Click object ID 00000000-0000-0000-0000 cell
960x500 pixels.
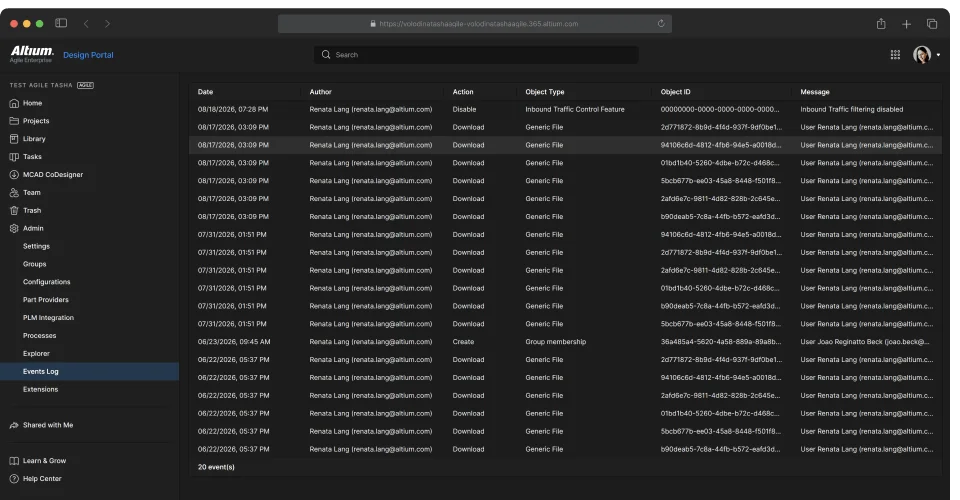coord(720,110)
